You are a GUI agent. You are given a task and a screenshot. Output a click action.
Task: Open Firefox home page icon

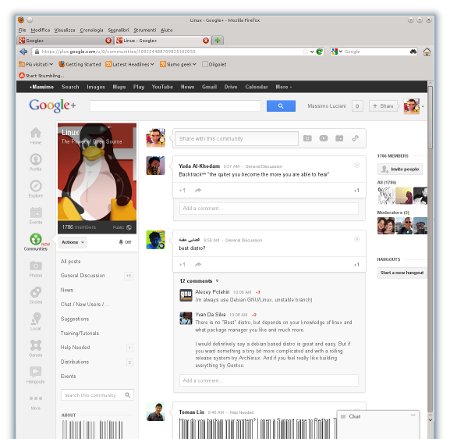pos(427,52)
